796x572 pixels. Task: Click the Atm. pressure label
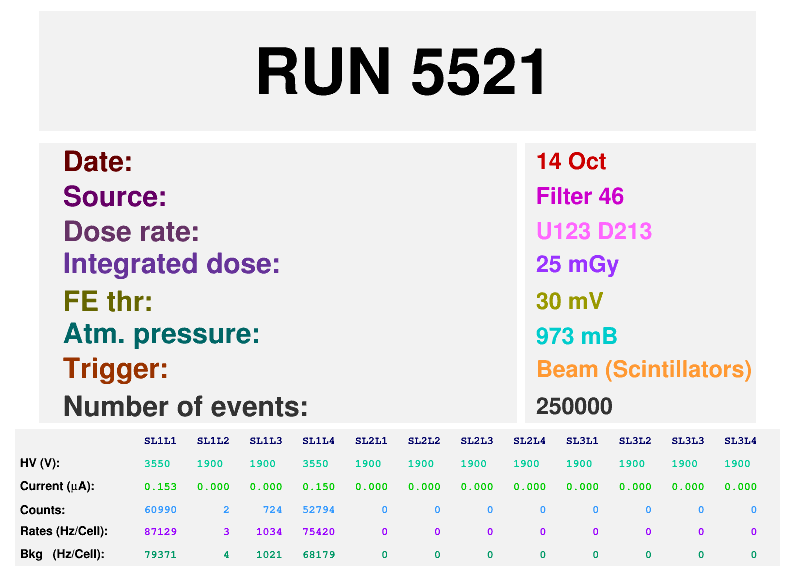tap(161, 334)
